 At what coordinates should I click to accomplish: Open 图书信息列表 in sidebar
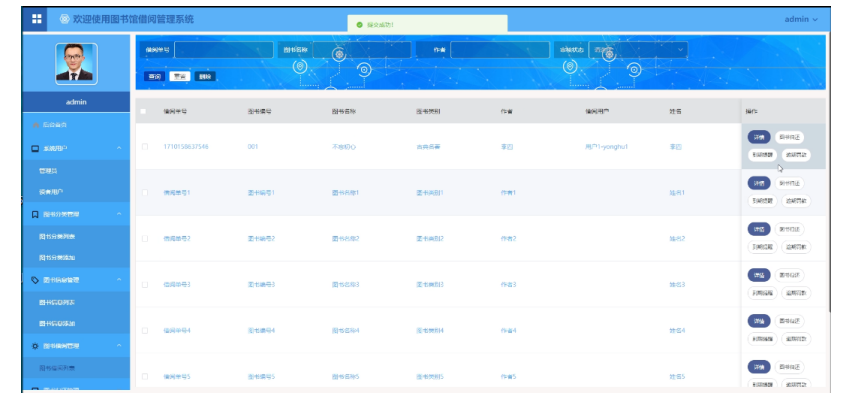pyautogui.click(x=76, y=303)
